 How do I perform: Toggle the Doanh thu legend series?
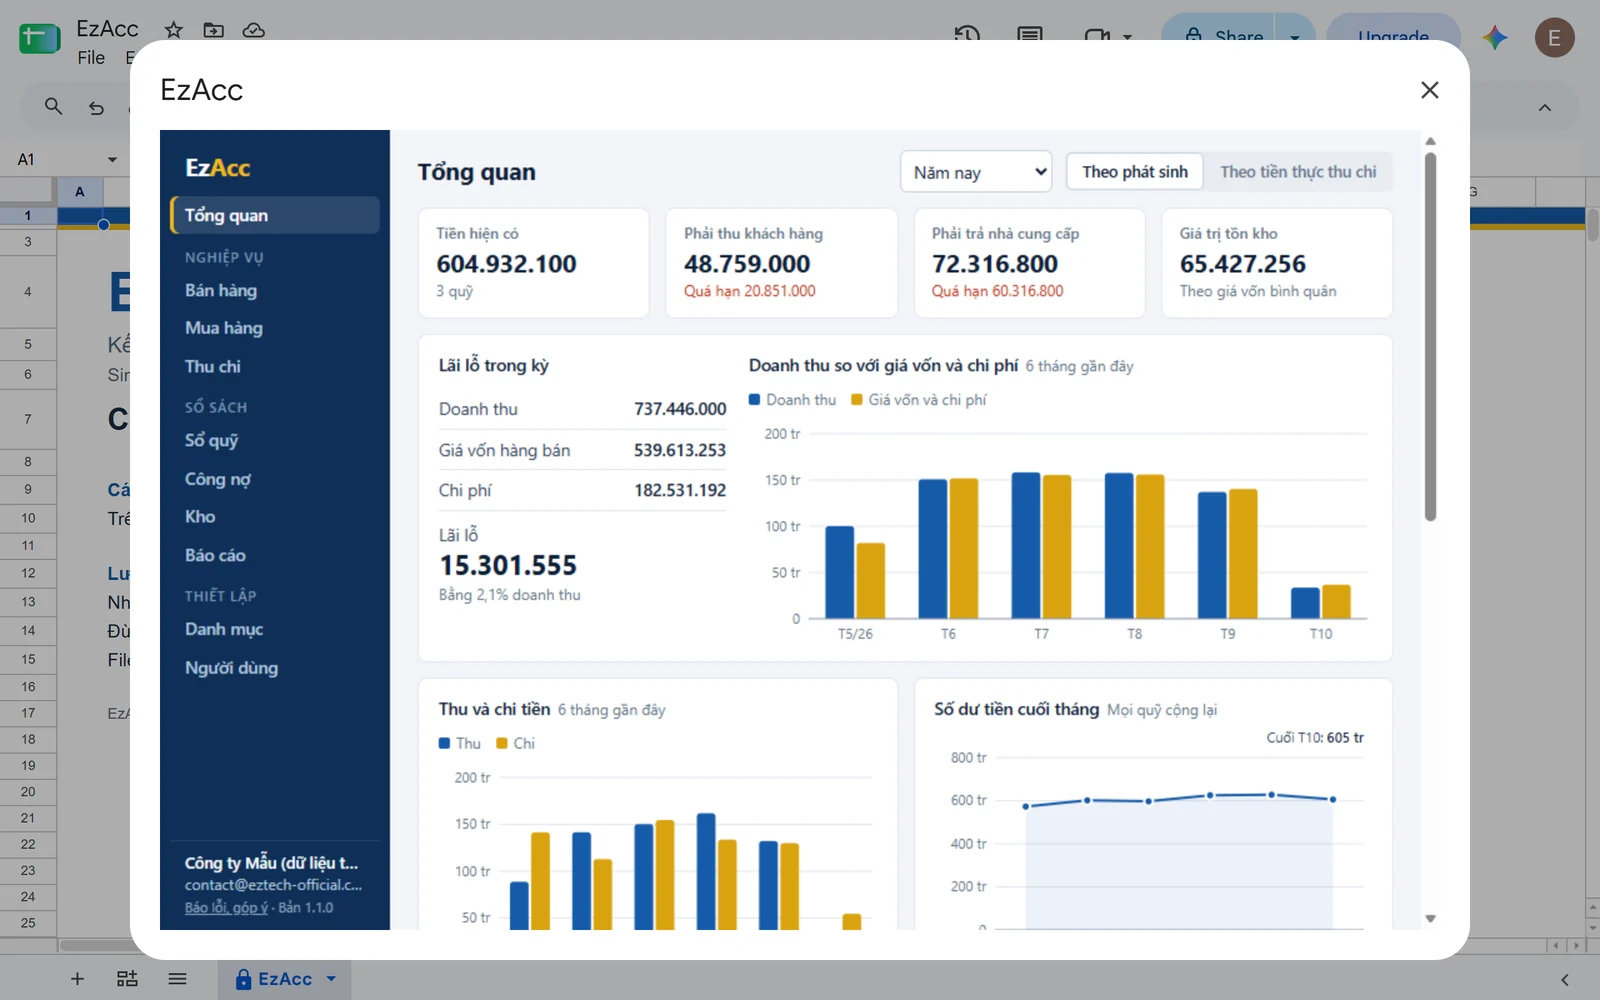792,400
